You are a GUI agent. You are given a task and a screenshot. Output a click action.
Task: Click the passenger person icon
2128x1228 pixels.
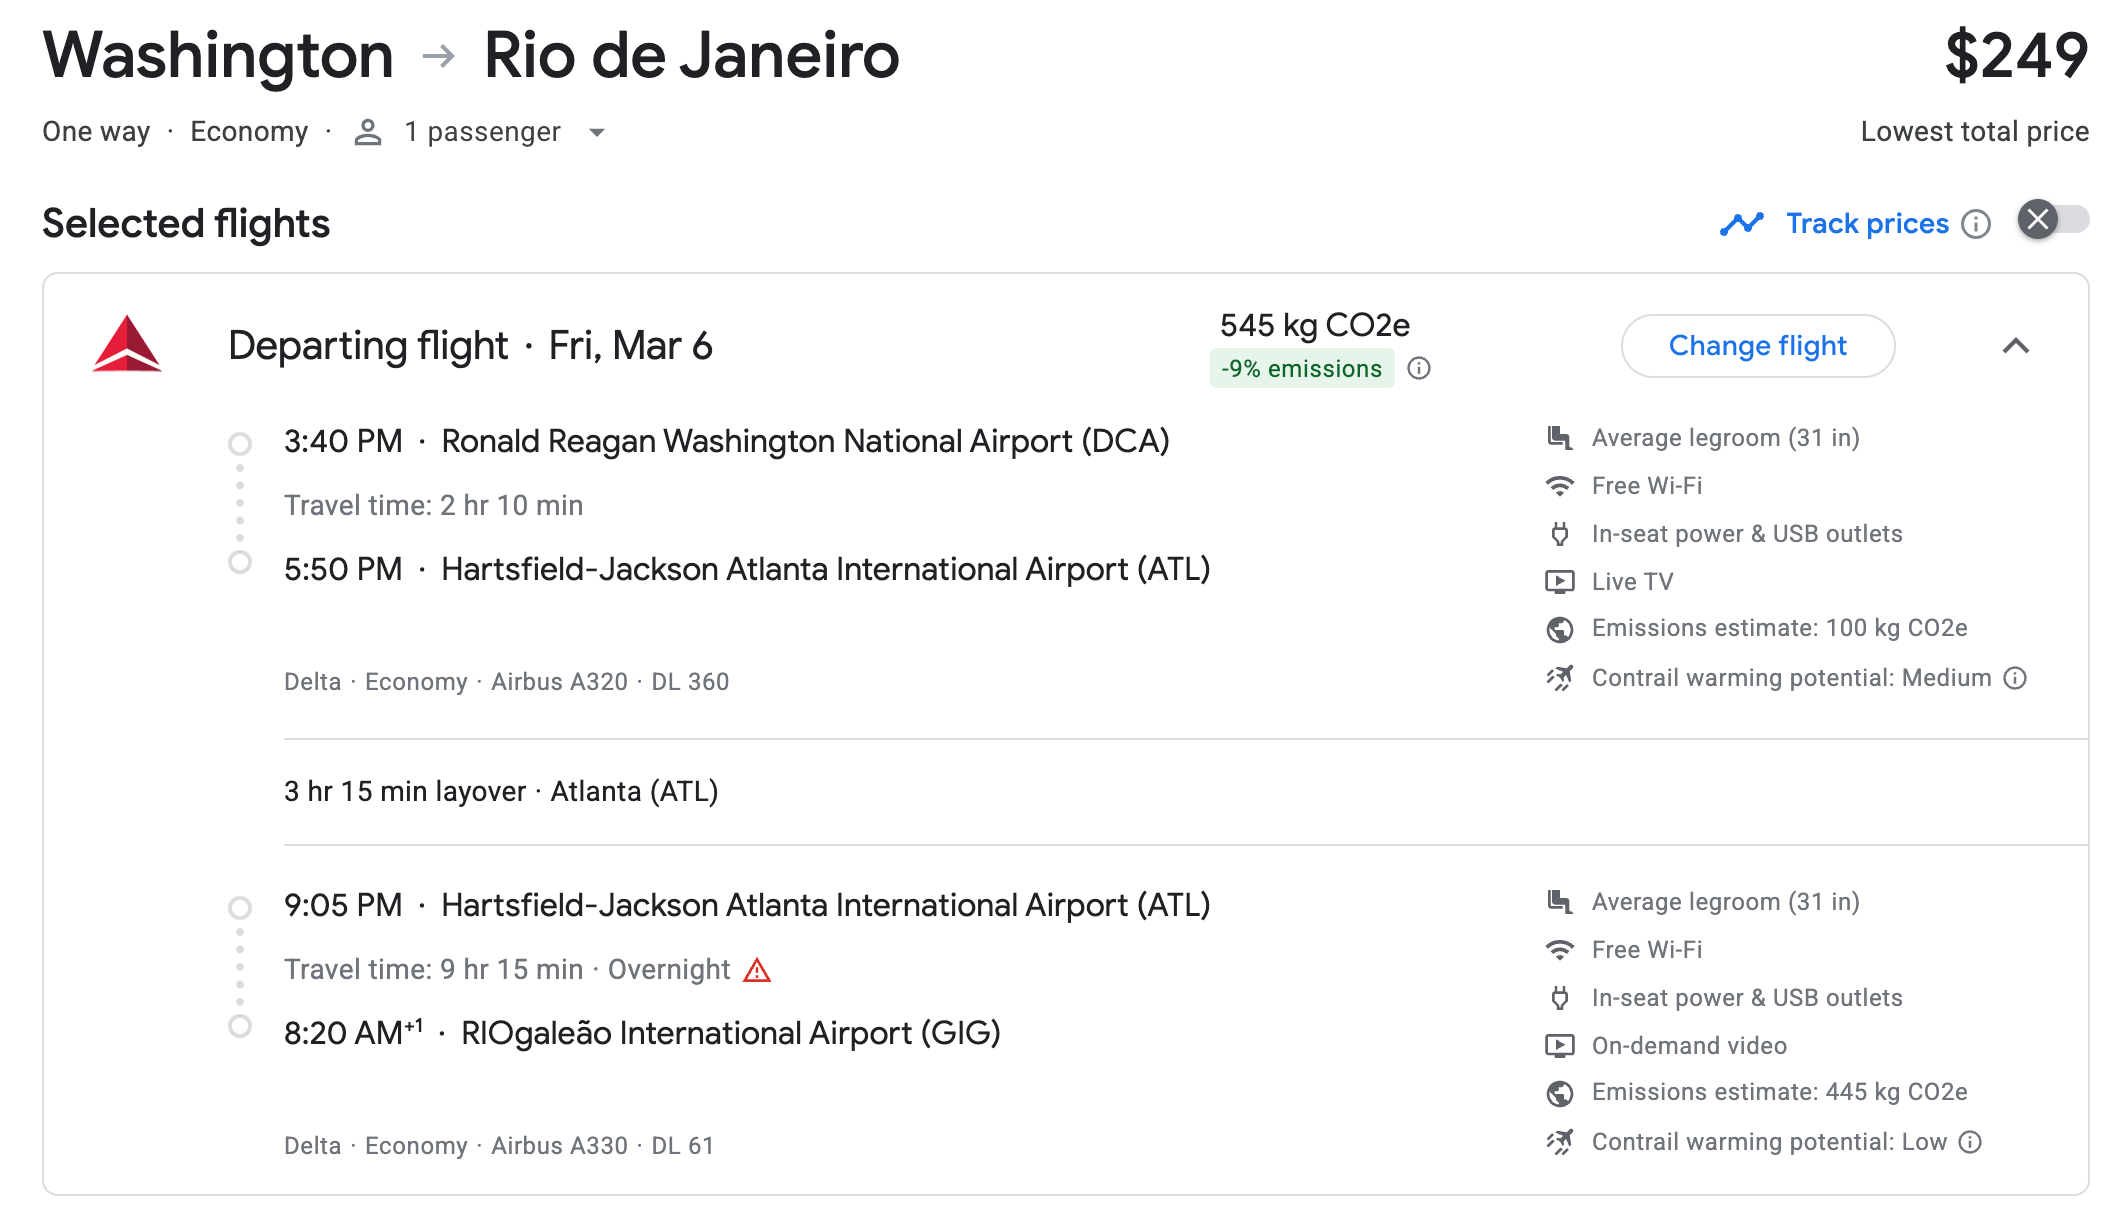pos(368,132)
